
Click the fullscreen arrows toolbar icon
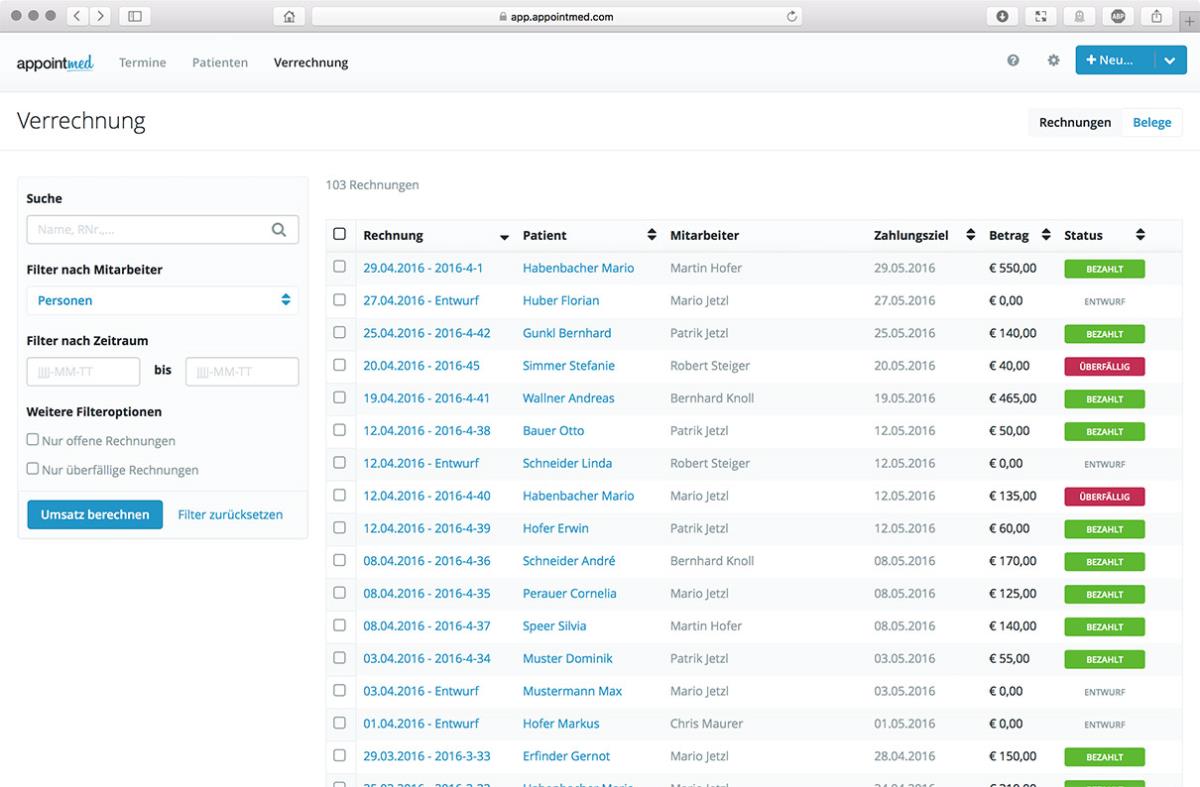point(1041,16)
